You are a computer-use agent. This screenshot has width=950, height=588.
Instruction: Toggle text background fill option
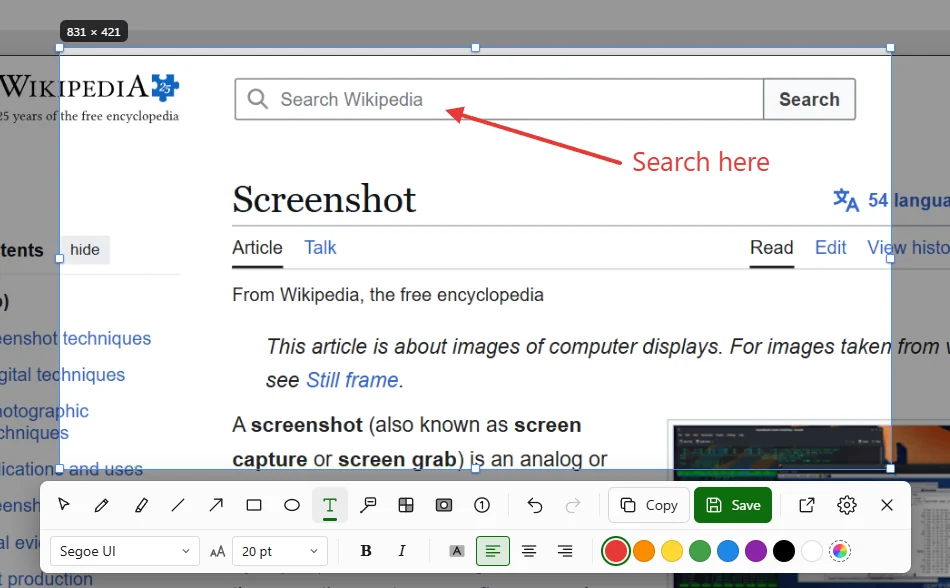click(457, 551)
